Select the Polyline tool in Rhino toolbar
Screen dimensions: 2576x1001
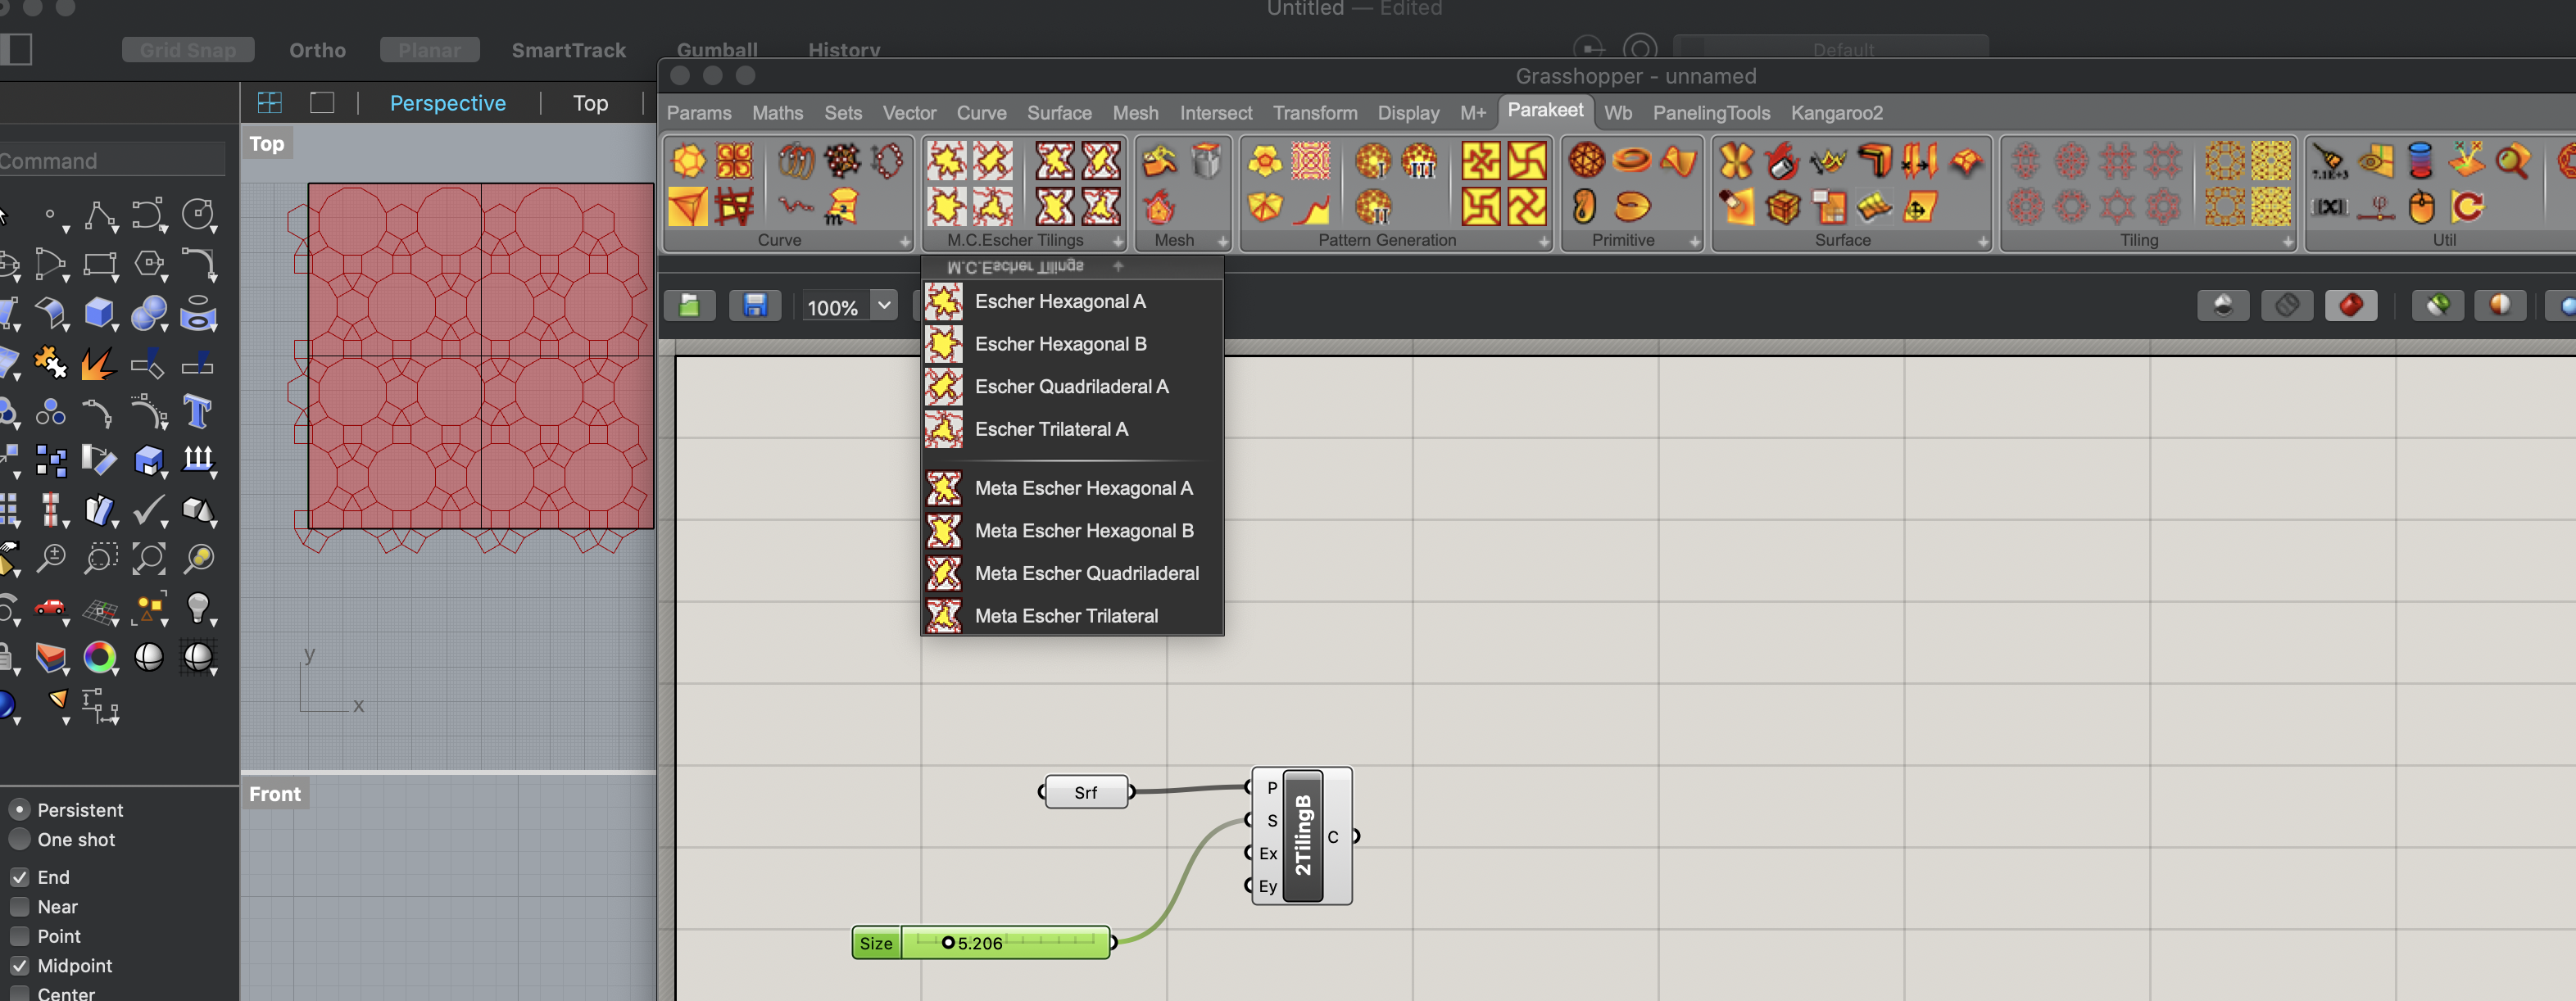click(99, 215)
